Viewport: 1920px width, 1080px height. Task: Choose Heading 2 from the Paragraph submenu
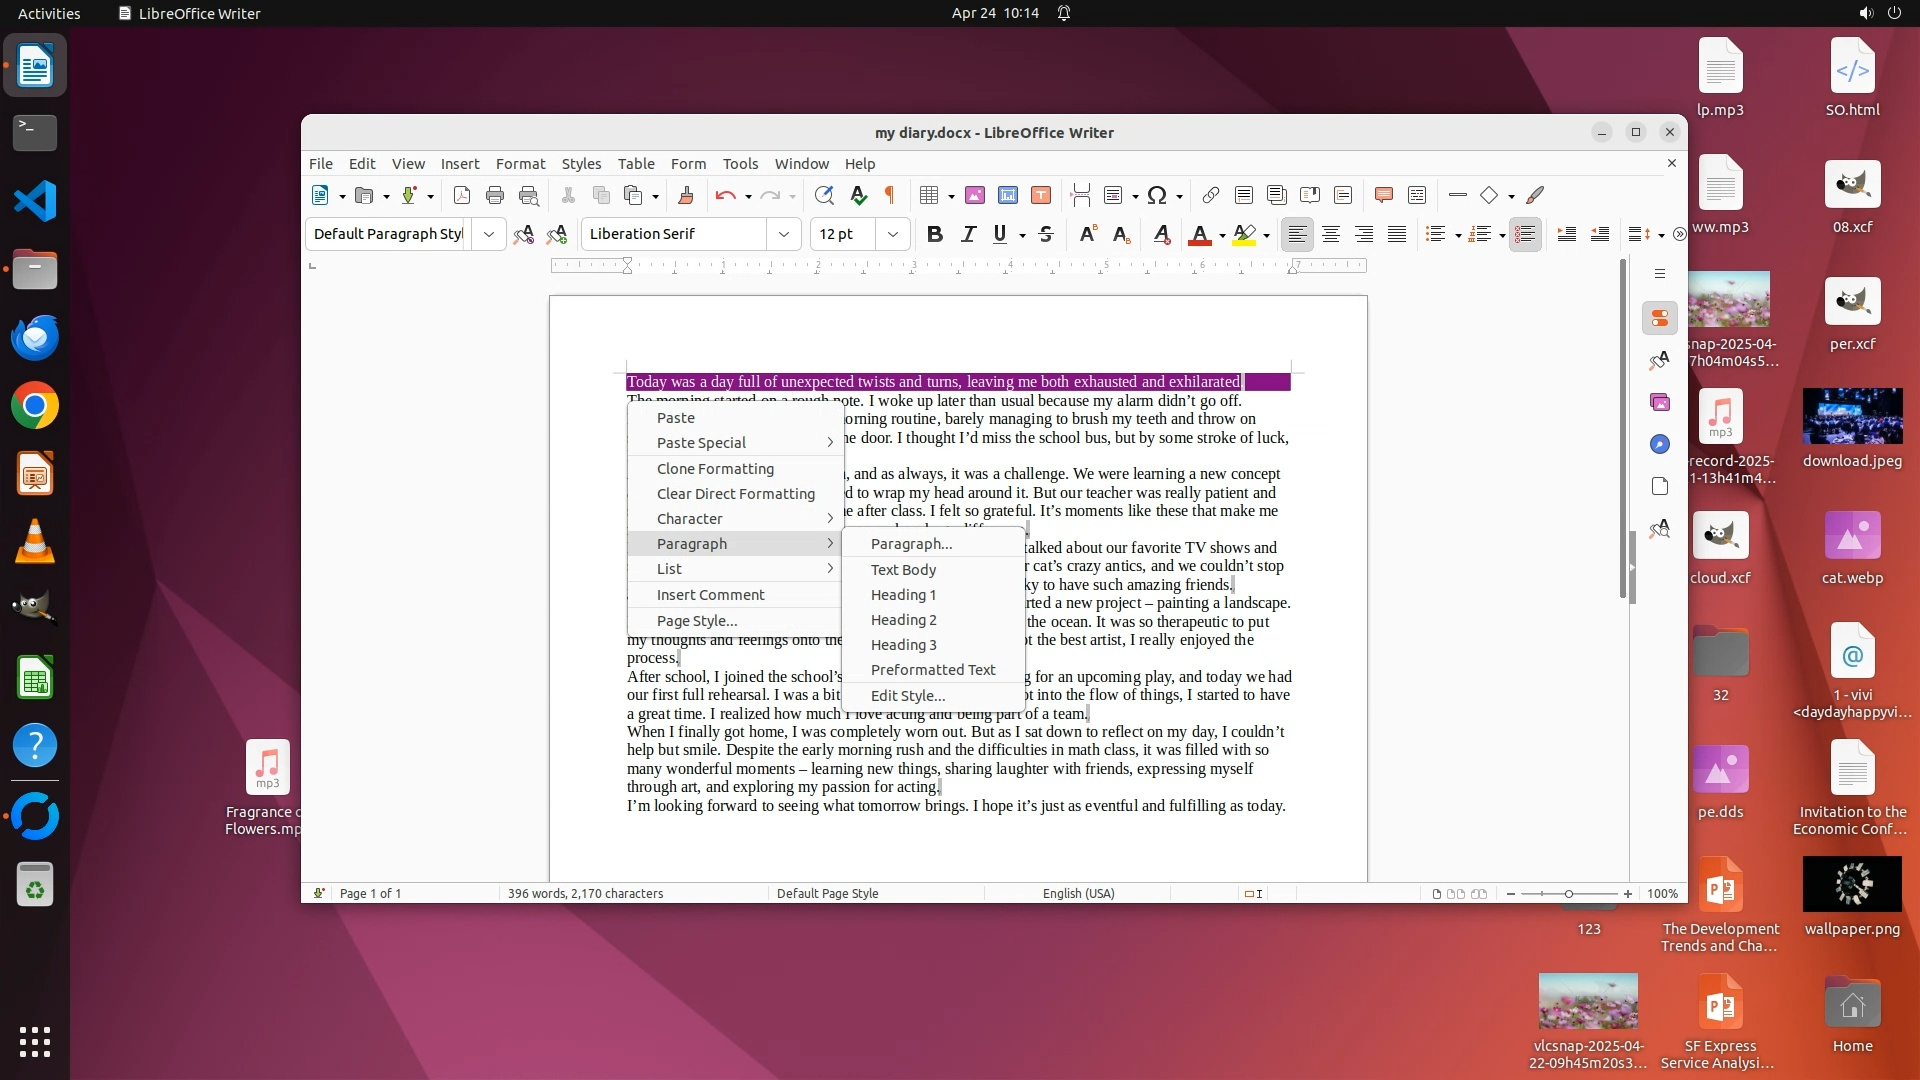903,620
